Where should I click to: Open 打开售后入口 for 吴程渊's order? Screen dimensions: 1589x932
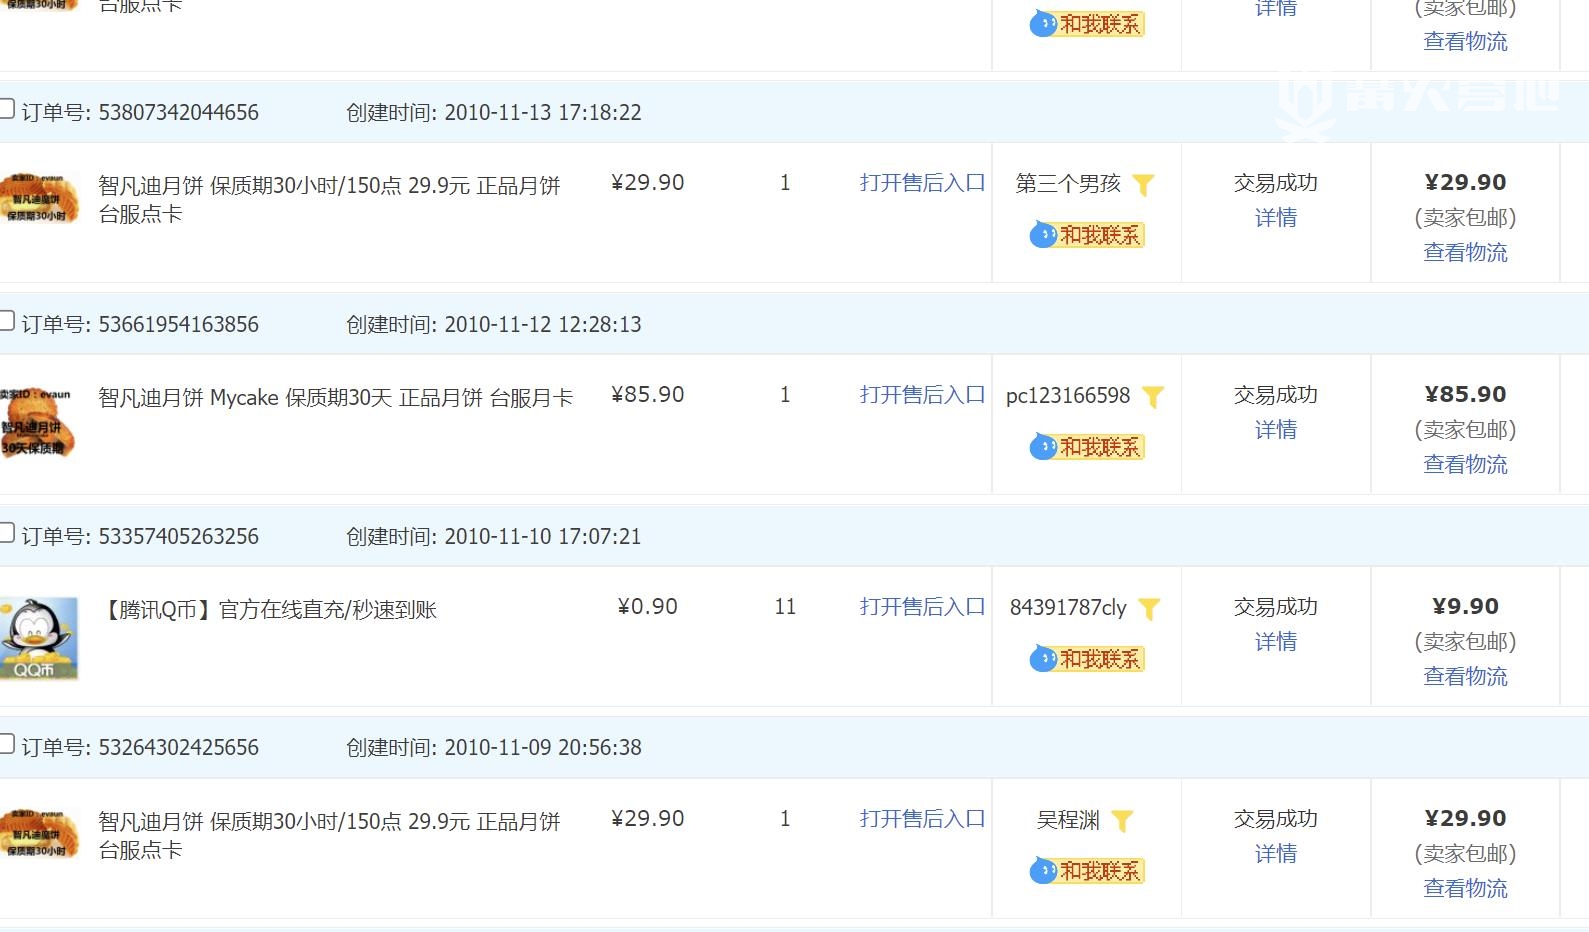[922, 819]
